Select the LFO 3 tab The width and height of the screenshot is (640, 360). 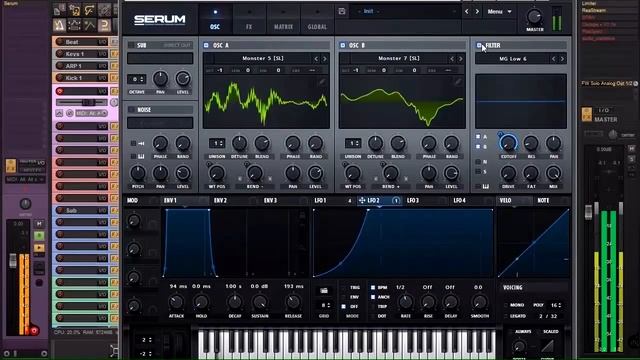pos(413,200)
